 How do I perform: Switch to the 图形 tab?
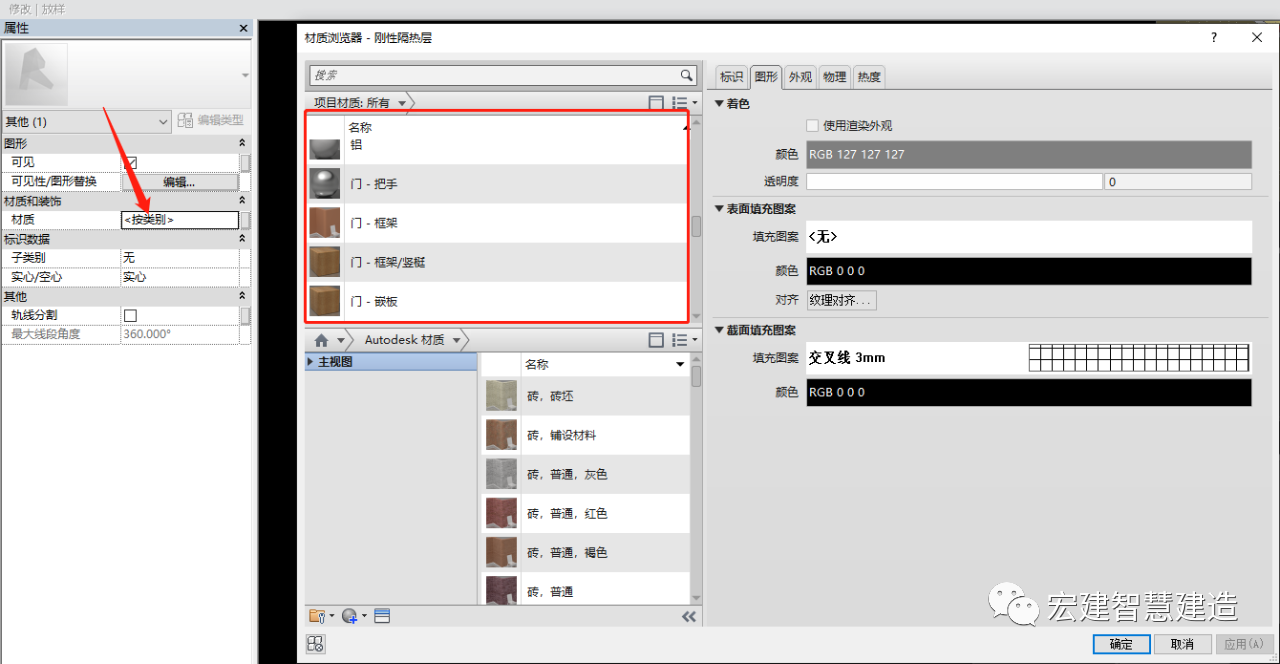pyautogui.click(x=766, y=76)
